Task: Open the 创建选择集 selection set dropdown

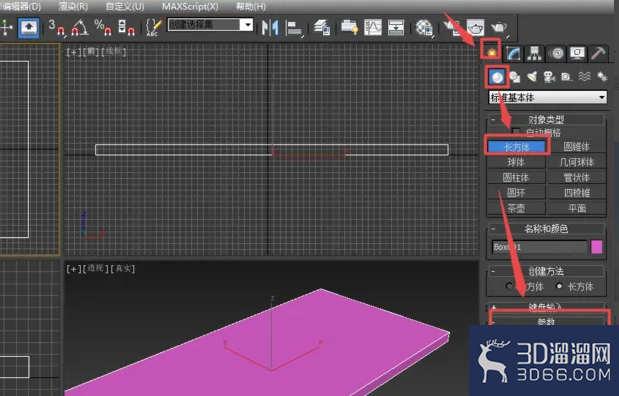Action: click(x=210, y=25)
